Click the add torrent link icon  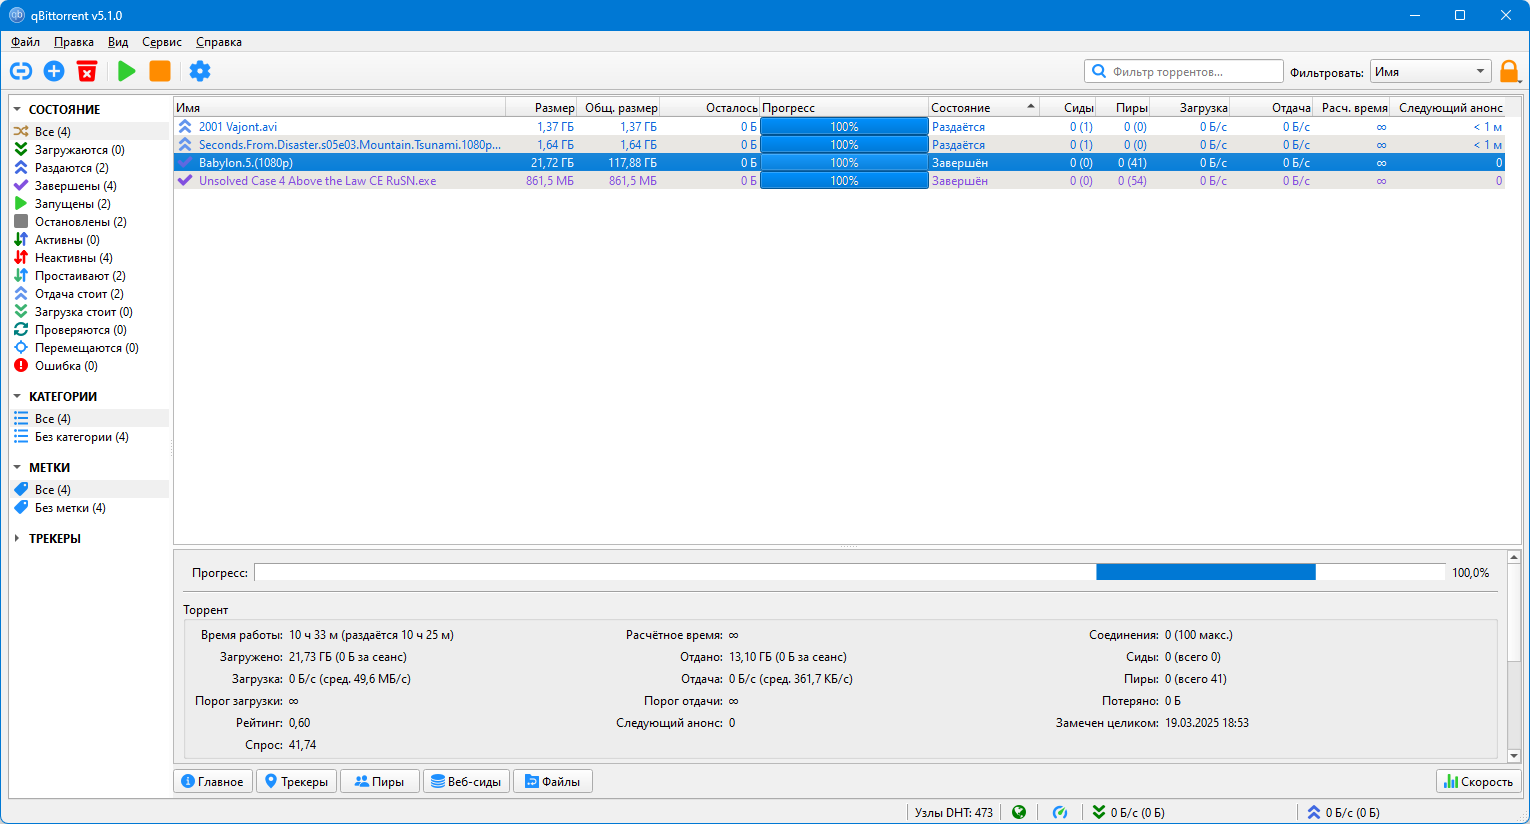(x=21, y=71)
